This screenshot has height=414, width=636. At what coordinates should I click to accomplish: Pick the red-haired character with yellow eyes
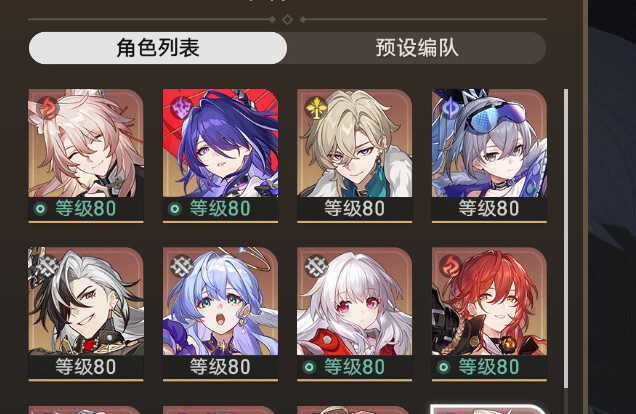coord(489,314)
